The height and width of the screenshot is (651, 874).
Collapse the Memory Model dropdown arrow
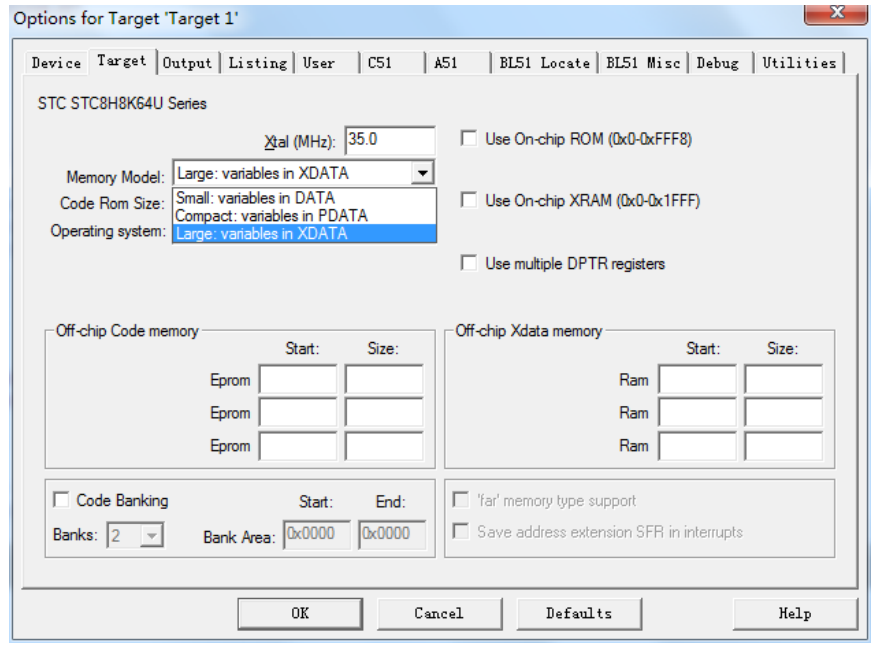pos(423,173)
